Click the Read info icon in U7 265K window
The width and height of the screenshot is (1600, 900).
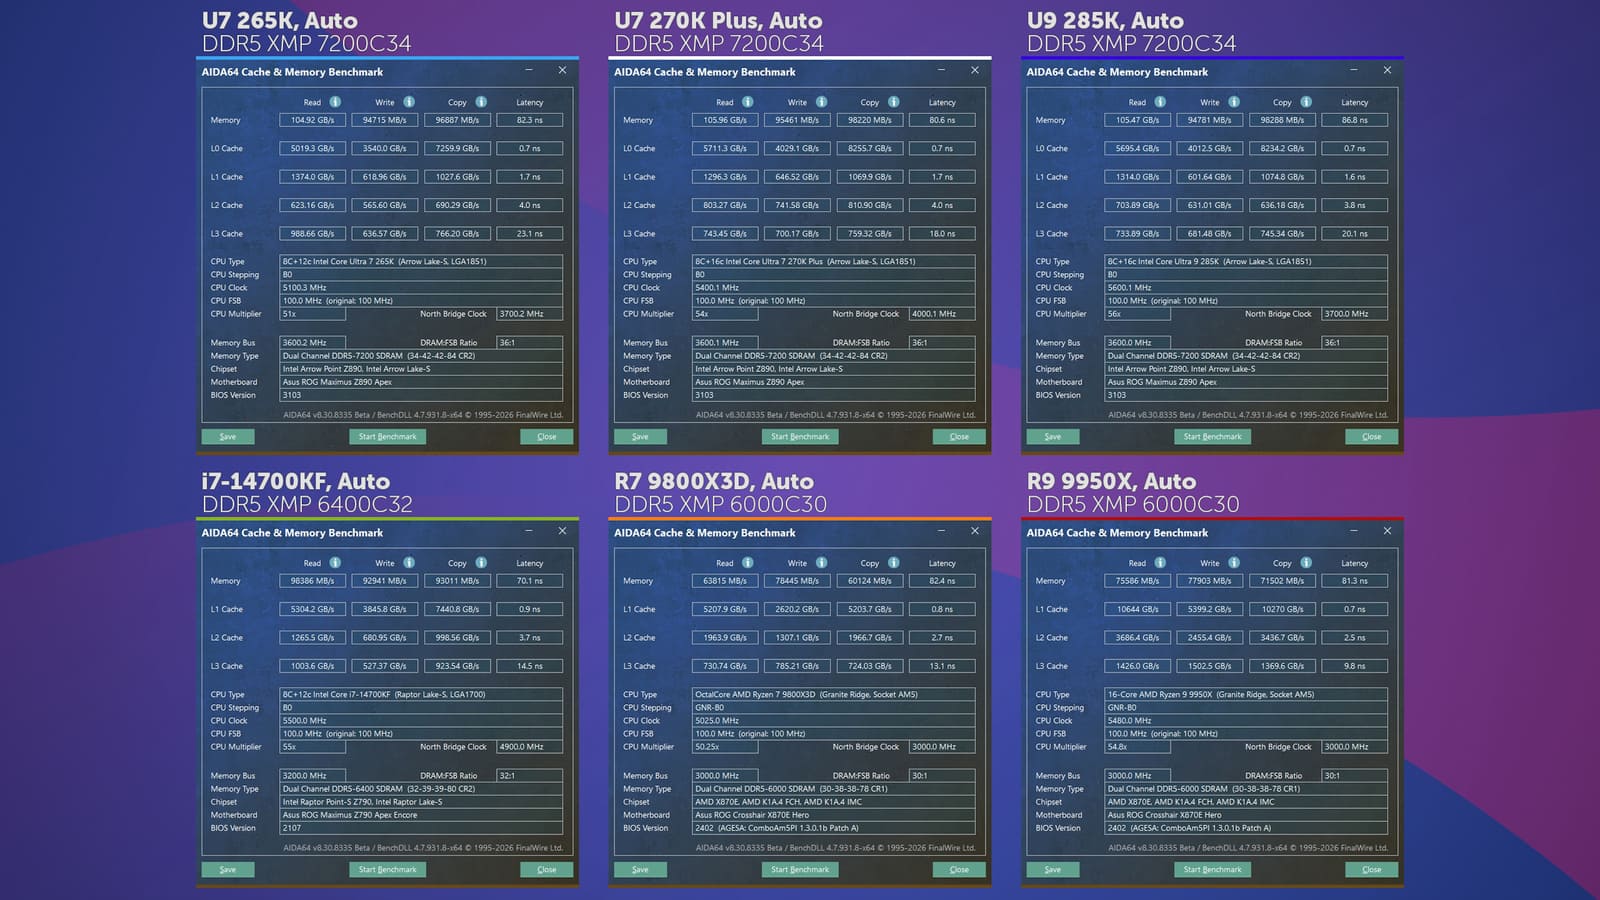pyautogui.click(x=335, y=102)
